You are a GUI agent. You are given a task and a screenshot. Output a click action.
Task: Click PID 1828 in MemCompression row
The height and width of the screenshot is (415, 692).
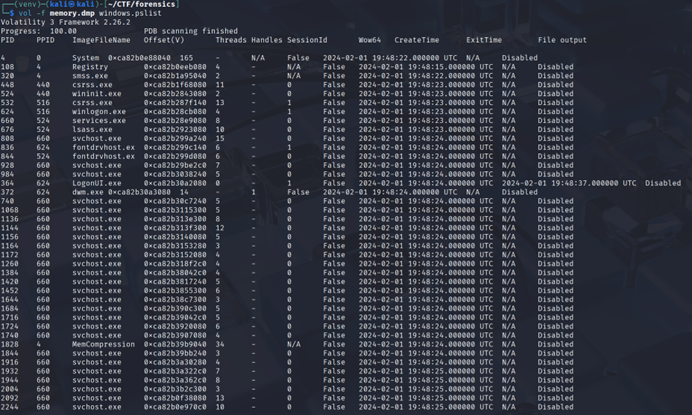click(10, 344)
